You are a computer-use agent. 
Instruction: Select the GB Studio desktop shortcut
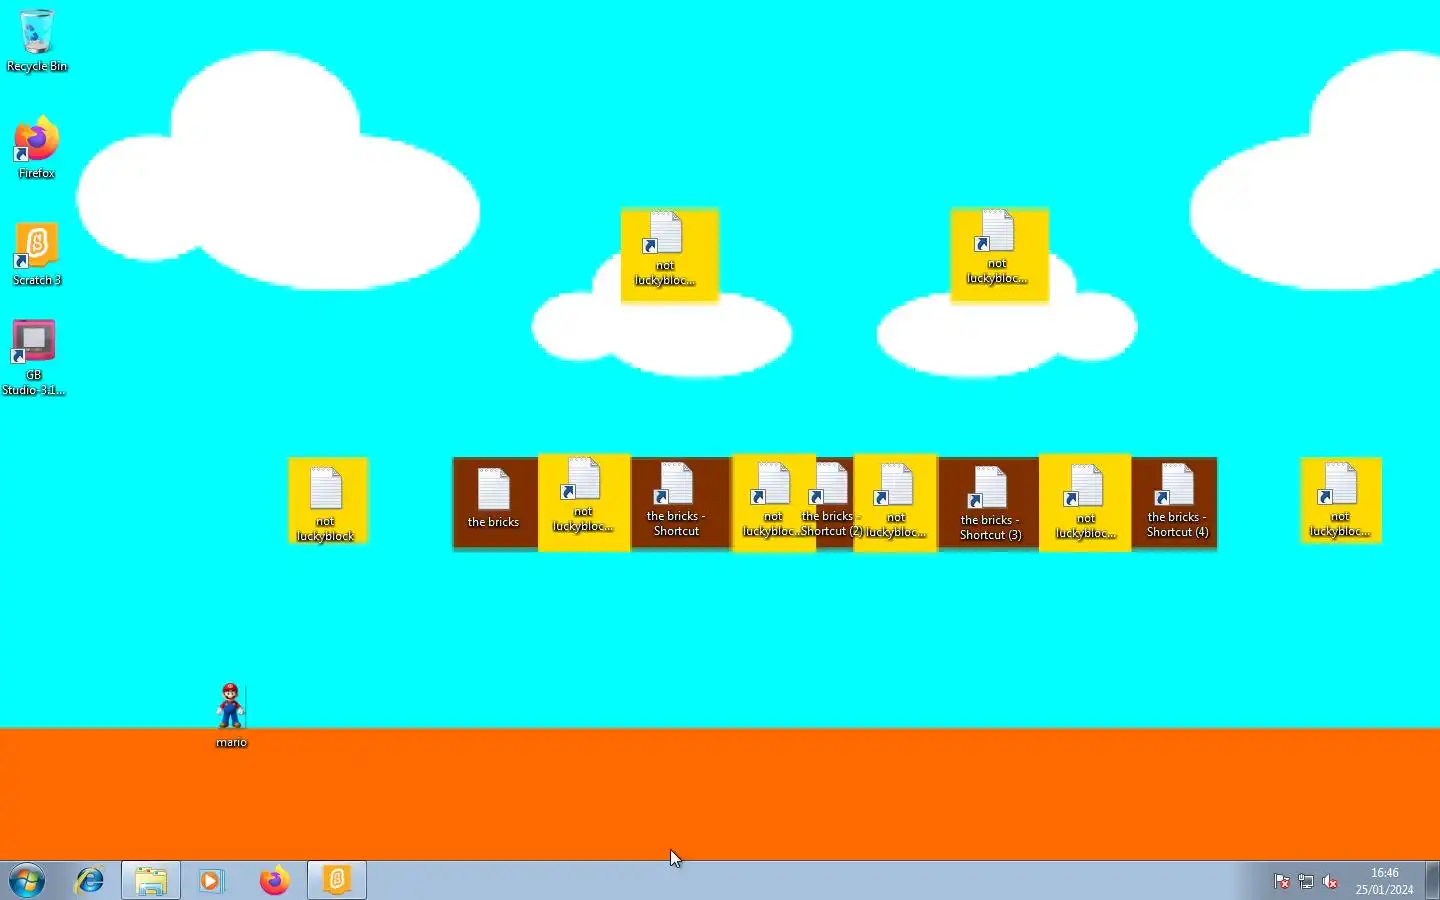[x=34, y=357]
